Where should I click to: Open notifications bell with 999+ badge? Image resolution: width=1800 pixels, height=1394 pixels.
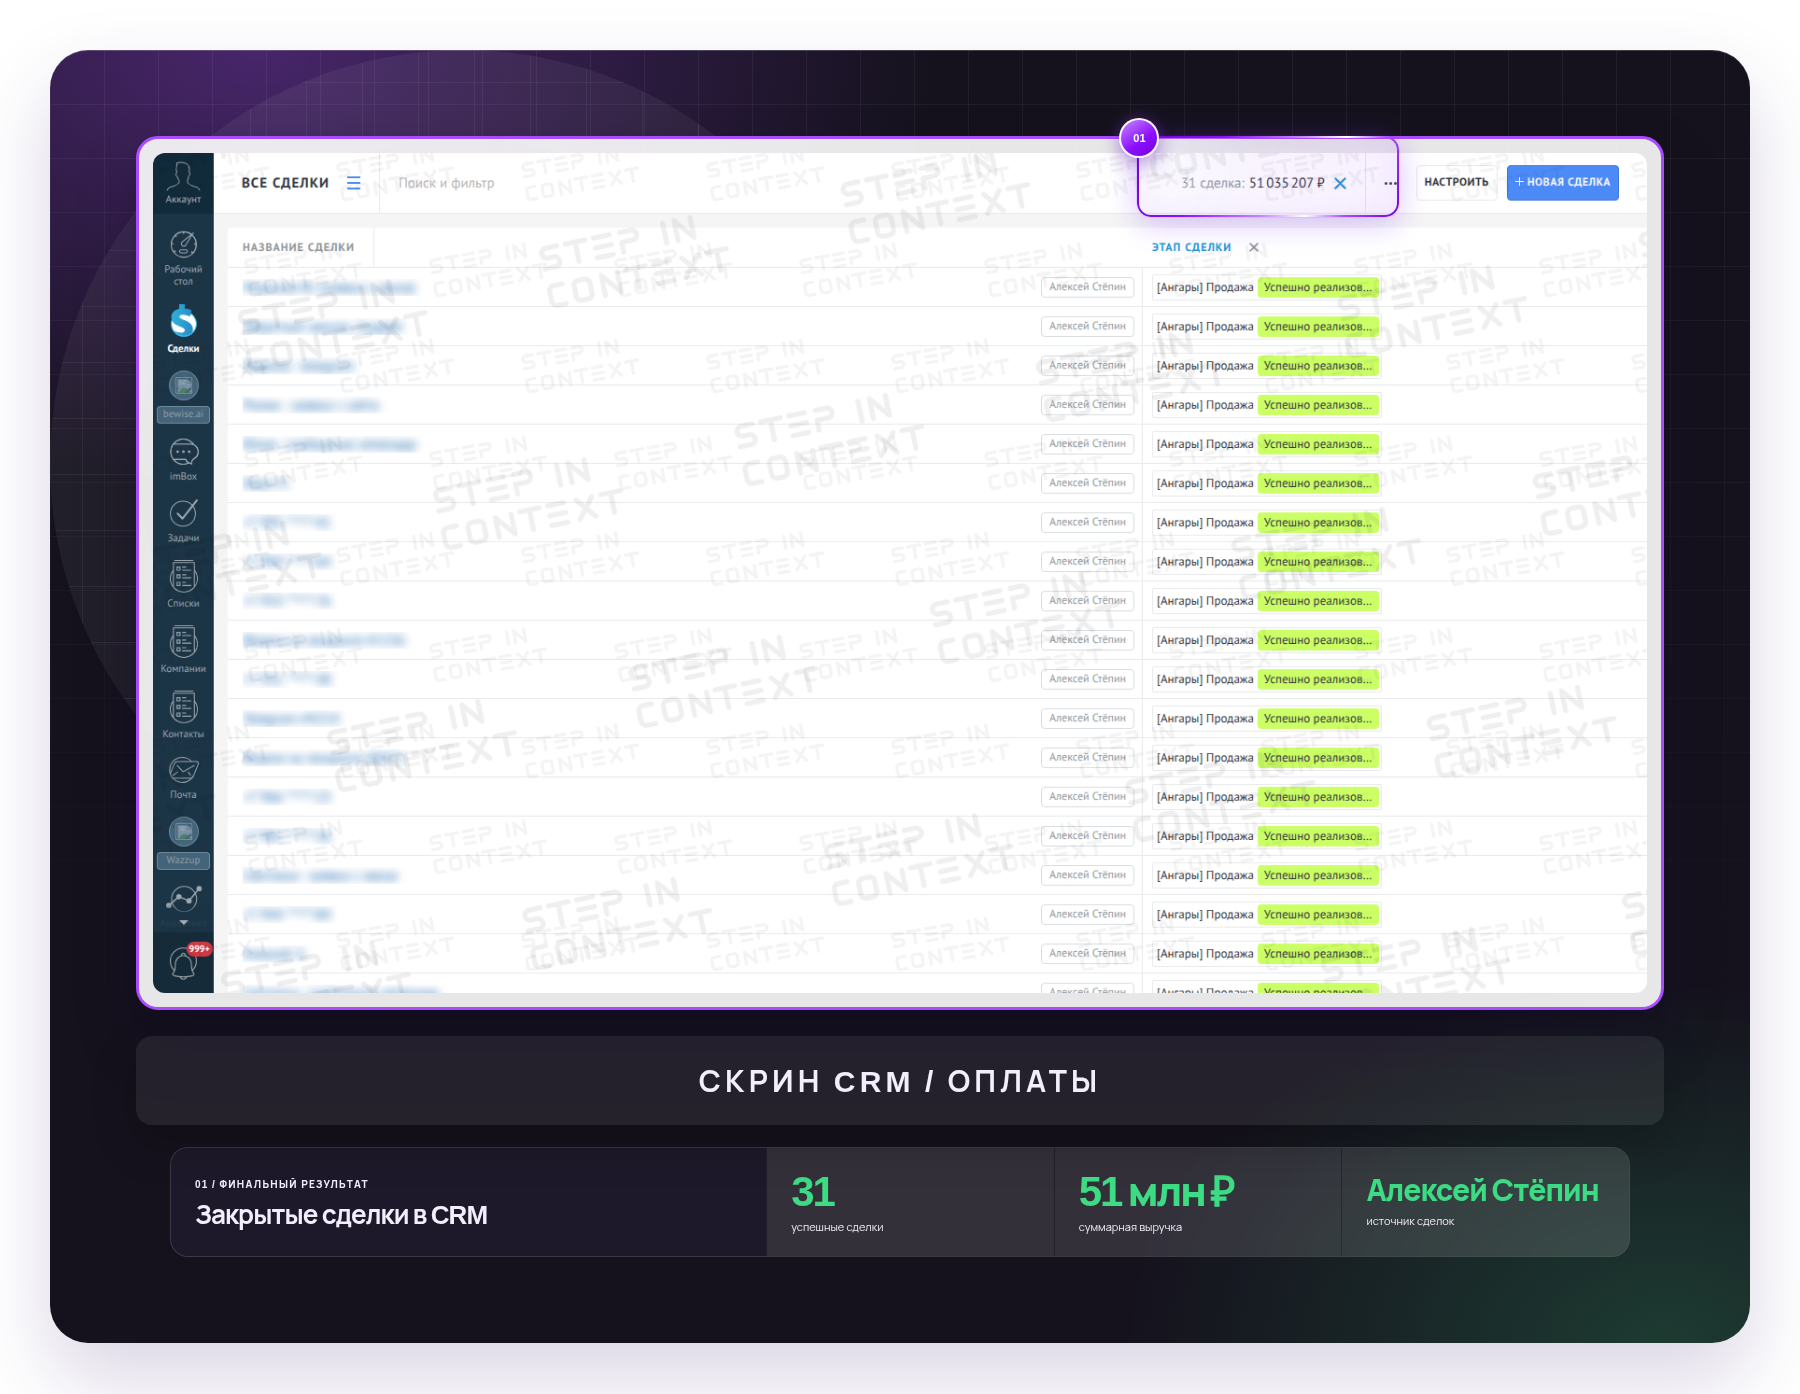(x=185, y=962)
